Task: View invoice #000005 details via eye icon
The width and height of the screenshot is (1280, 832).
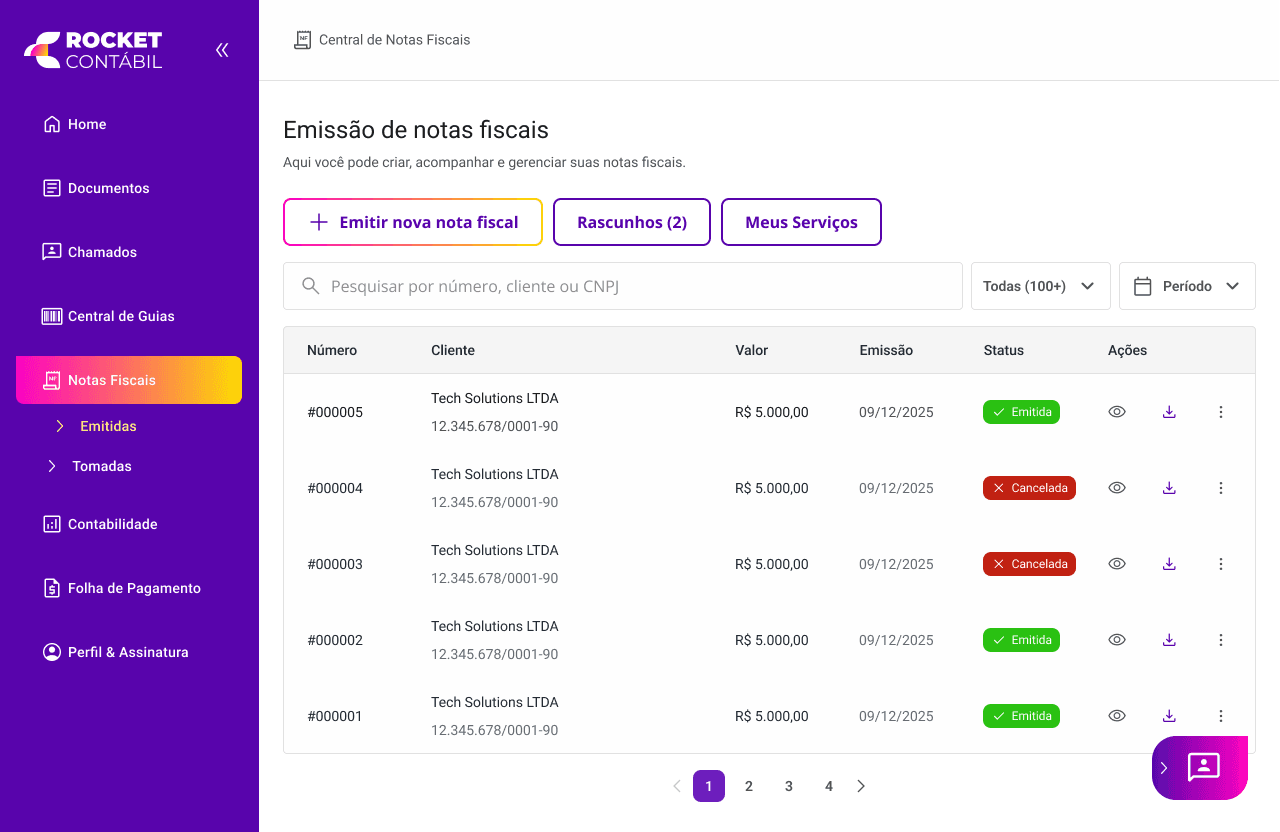Action: tap(1117, 412)
